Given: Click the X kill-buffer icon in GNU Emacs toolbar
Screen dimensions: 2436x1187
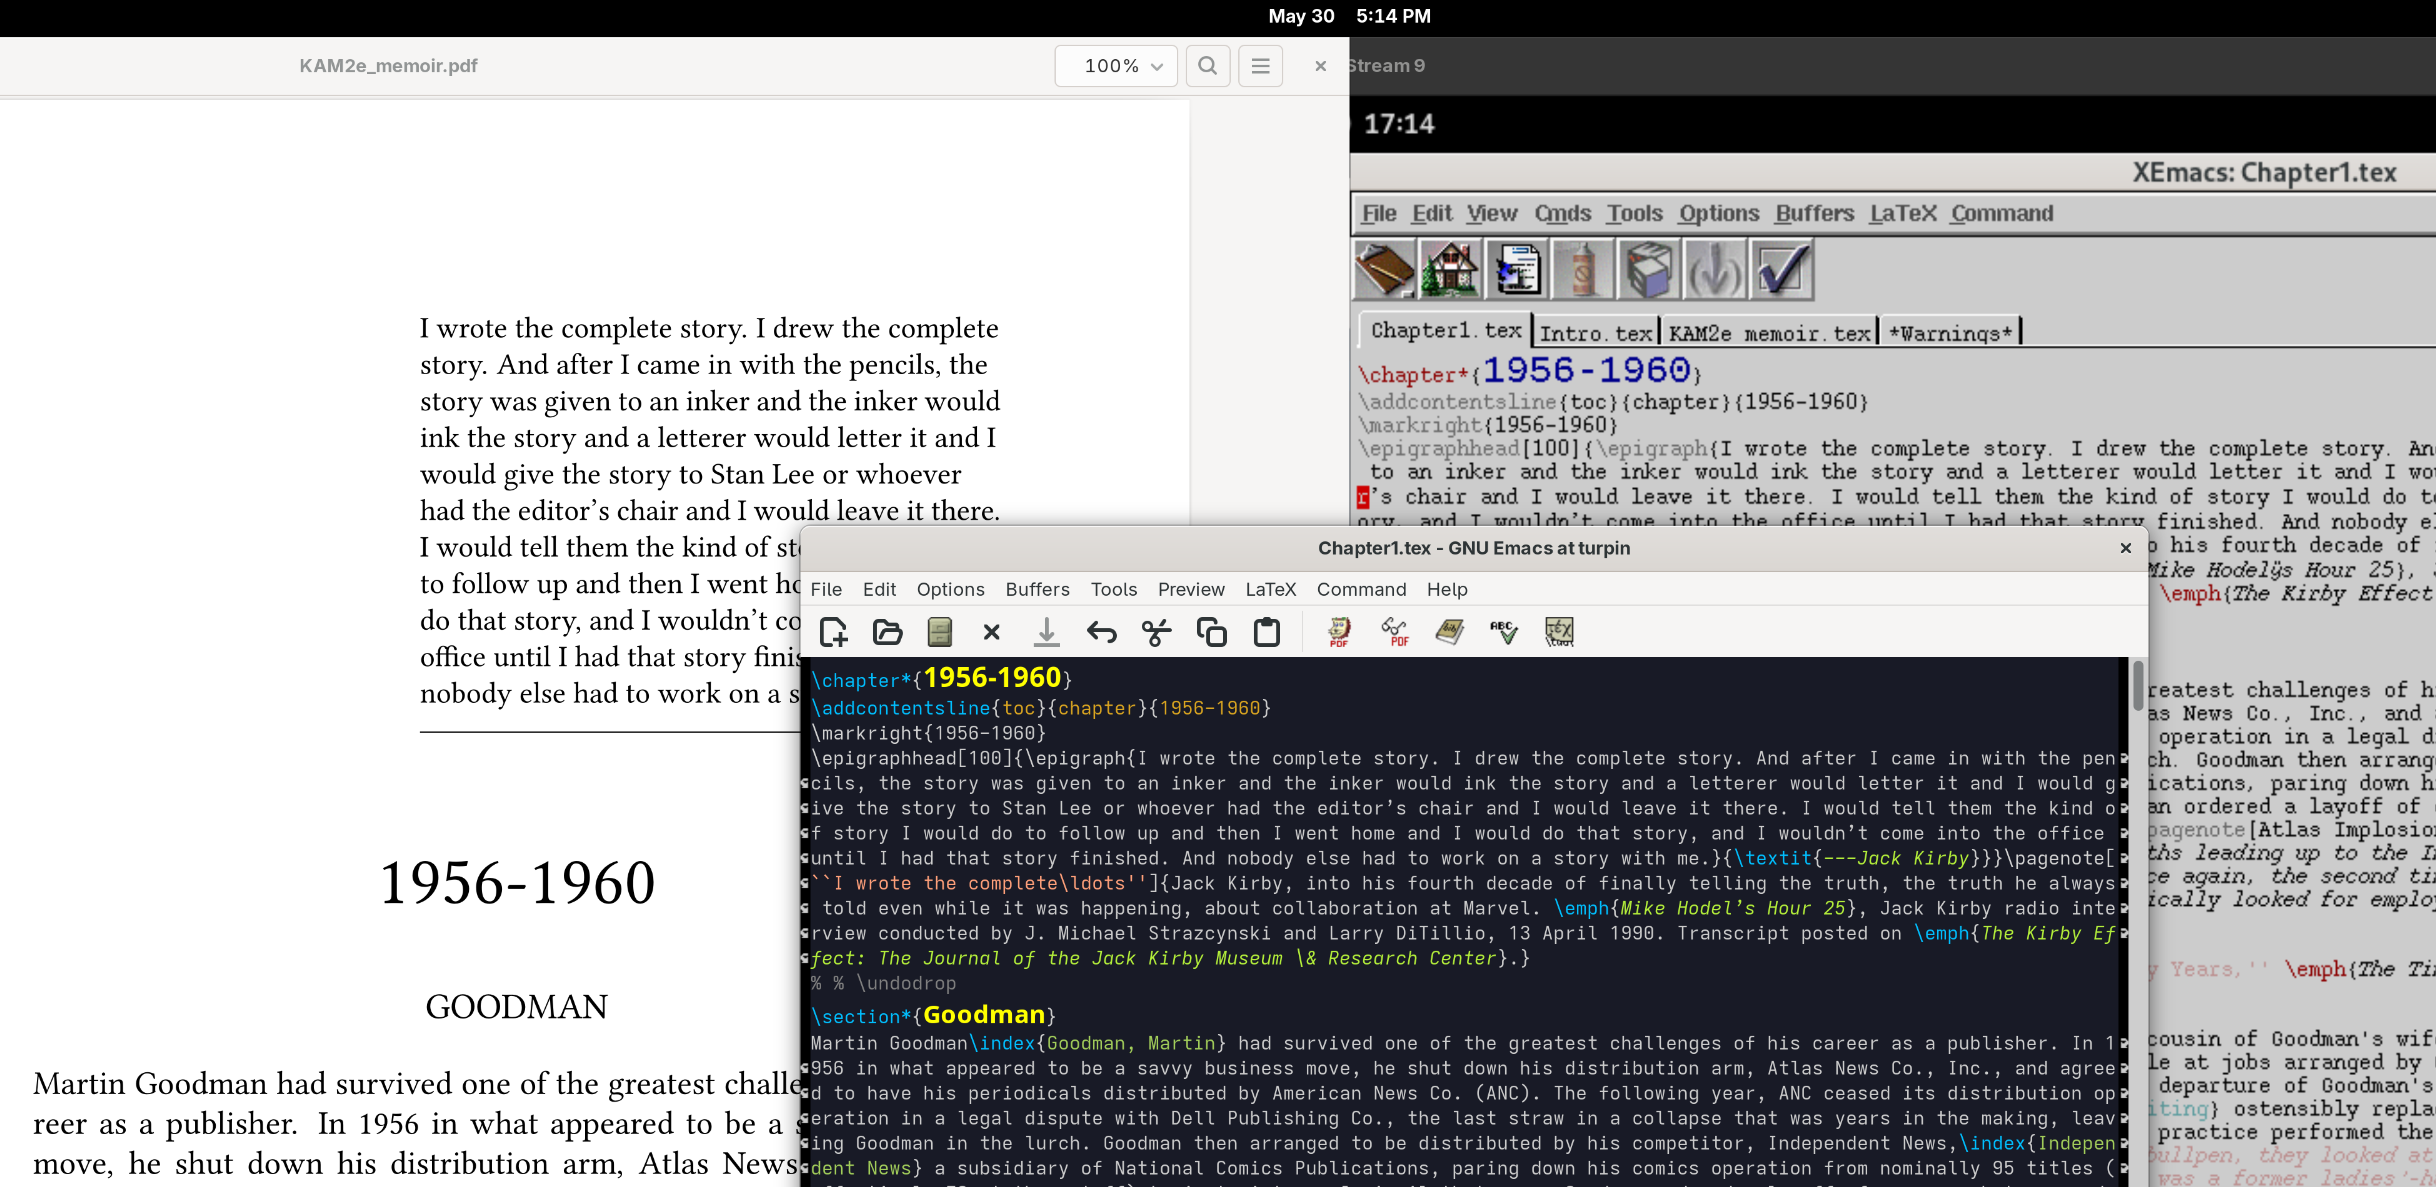Looking at the screenshot, I should click(991, 632).
